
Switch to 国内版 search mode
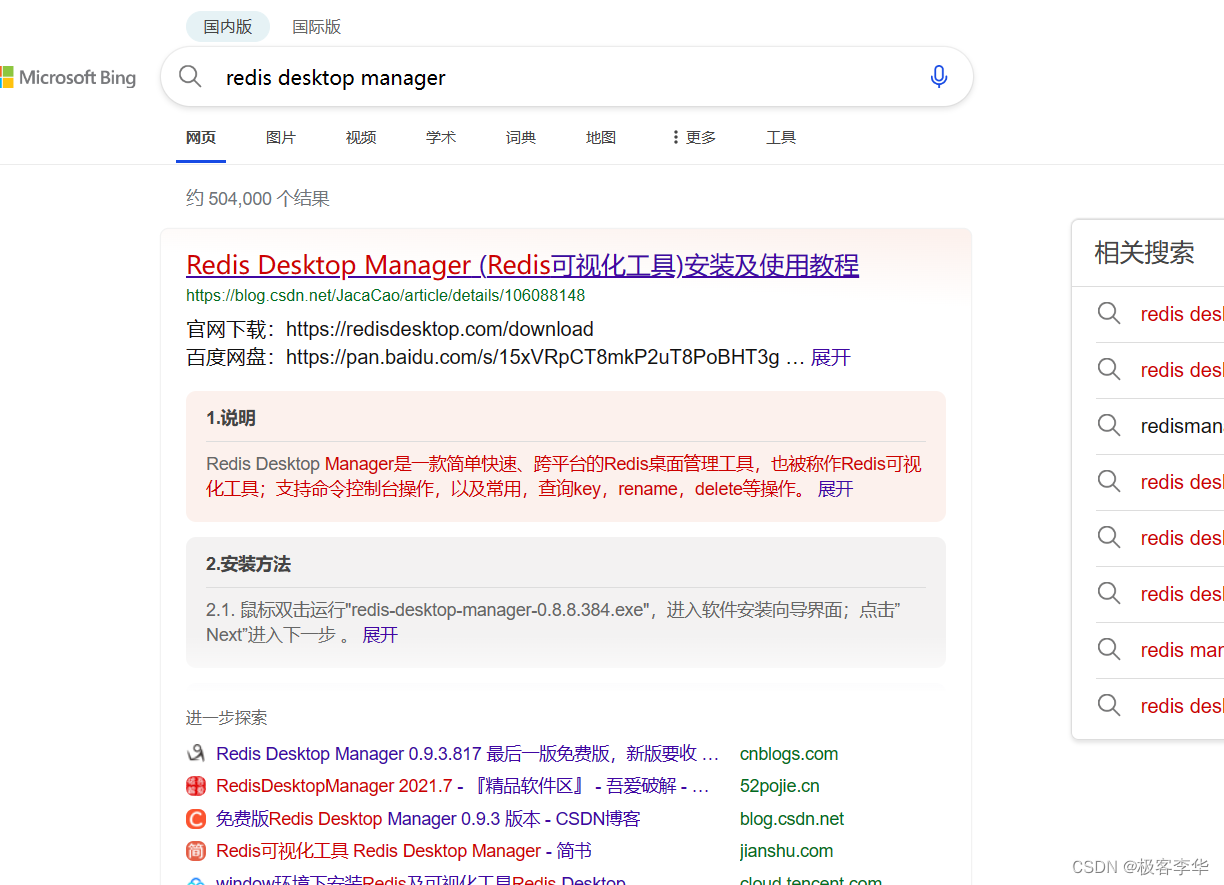coord(227,27)
